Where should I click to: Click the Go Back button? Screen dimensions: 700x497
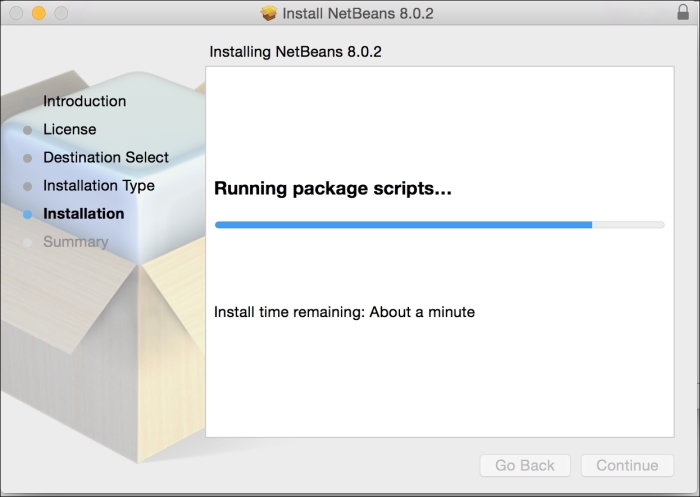click(x=525, y=465)
